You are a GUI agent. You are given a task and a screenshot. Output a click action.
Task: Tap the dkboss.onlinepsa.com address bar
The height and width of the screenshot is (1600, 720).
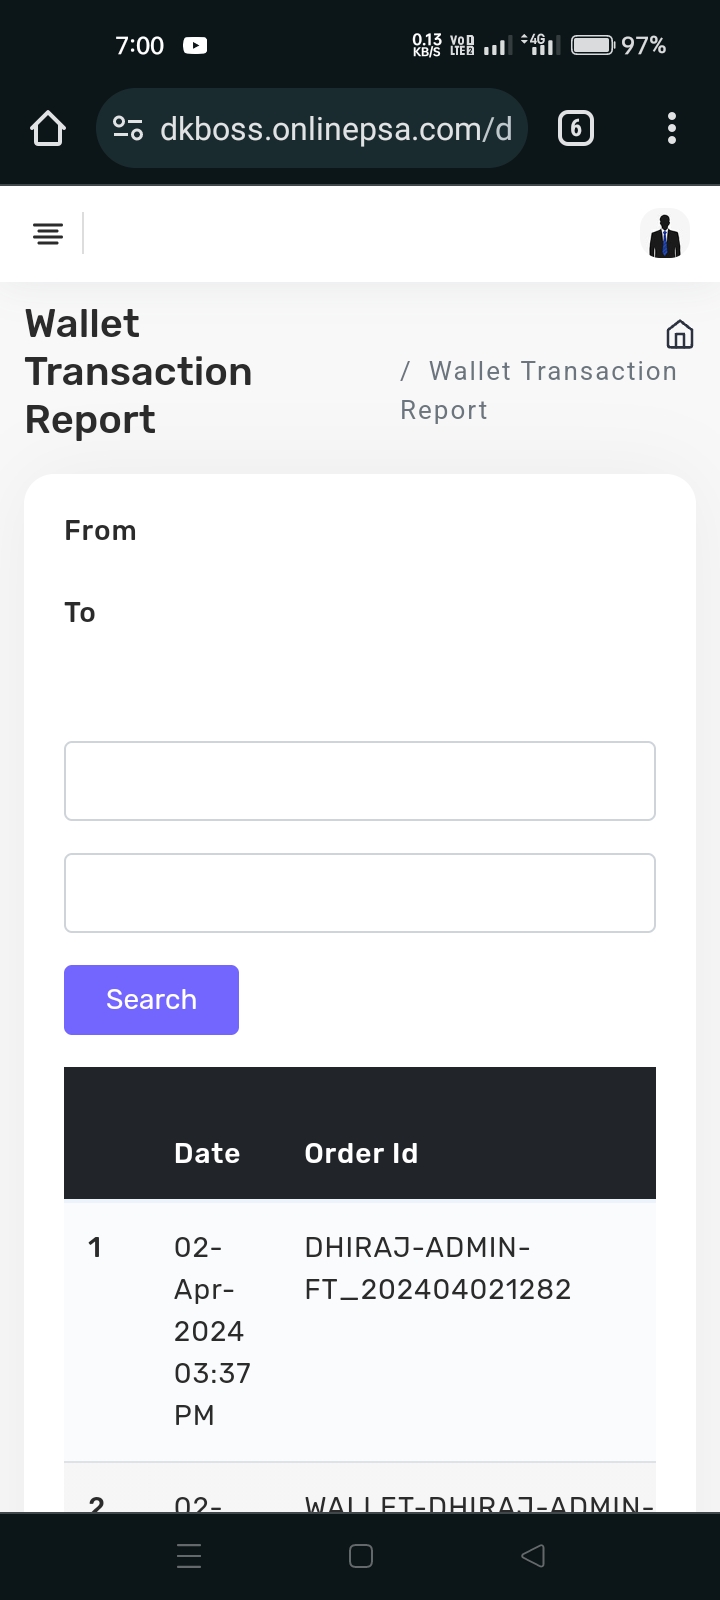tap(335, 129)
